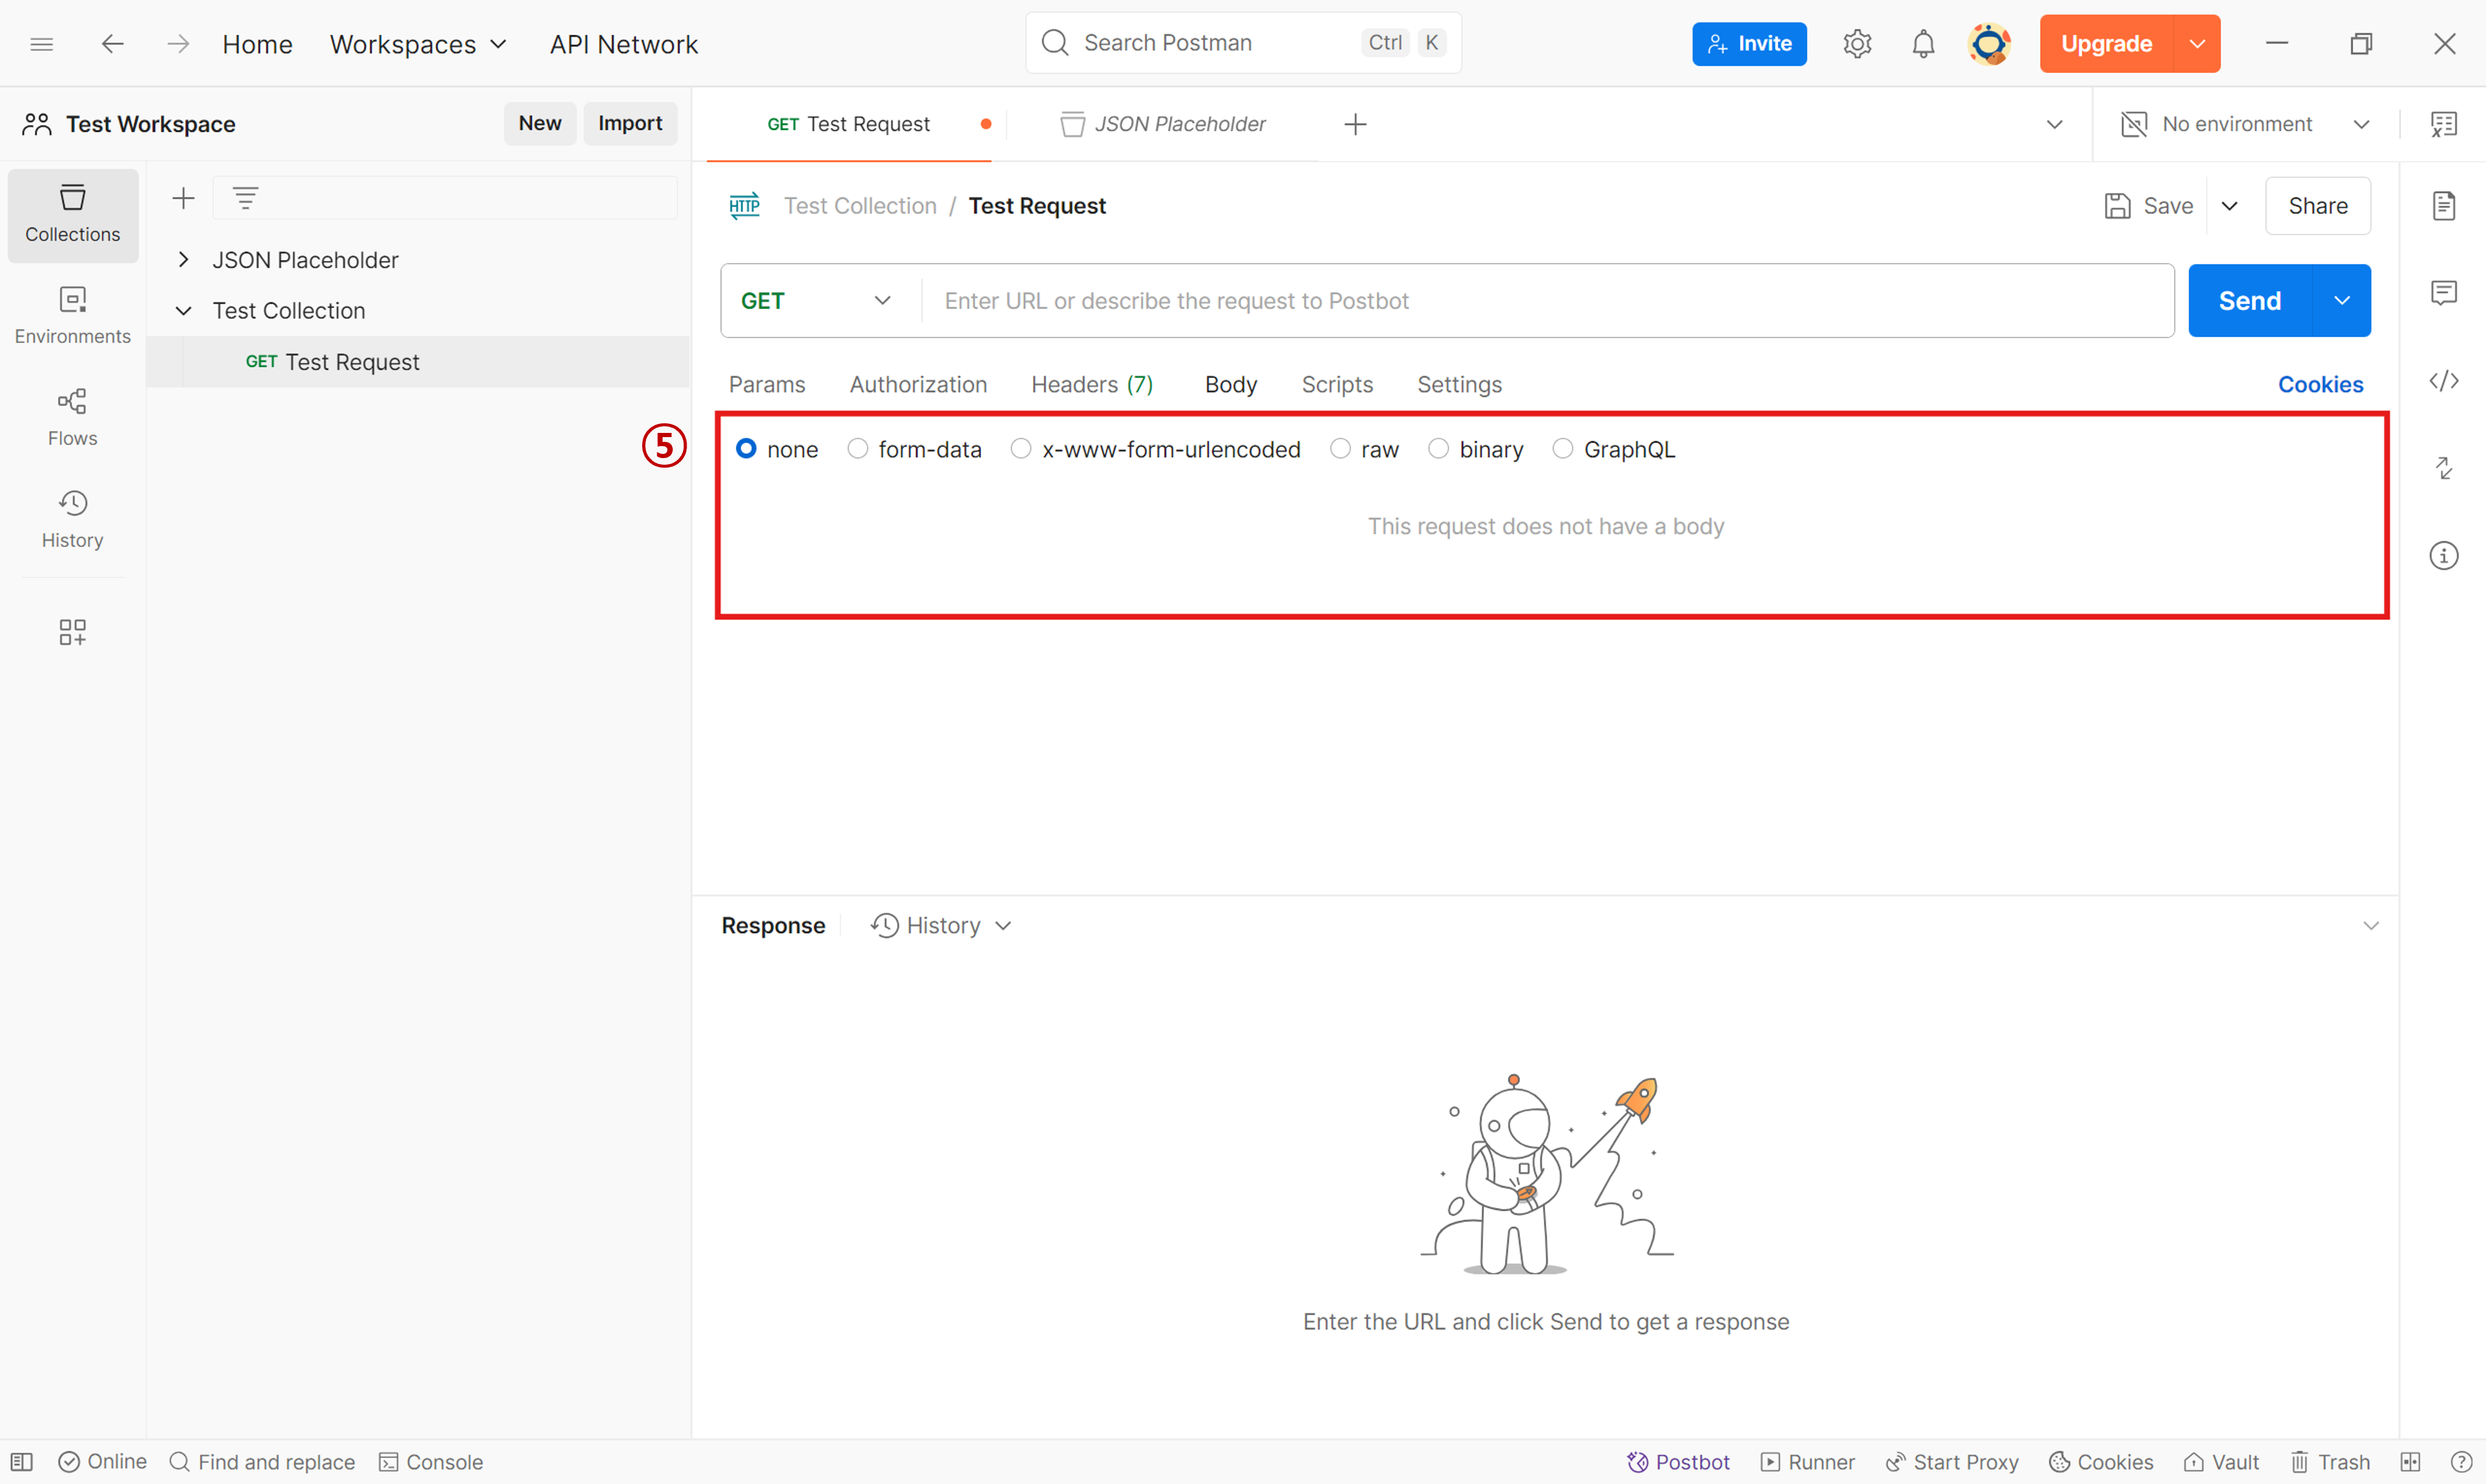The width and height of the screenshot is (2486, 1484).
Task: Select the none body option
Action: click(x=746, y=449)
